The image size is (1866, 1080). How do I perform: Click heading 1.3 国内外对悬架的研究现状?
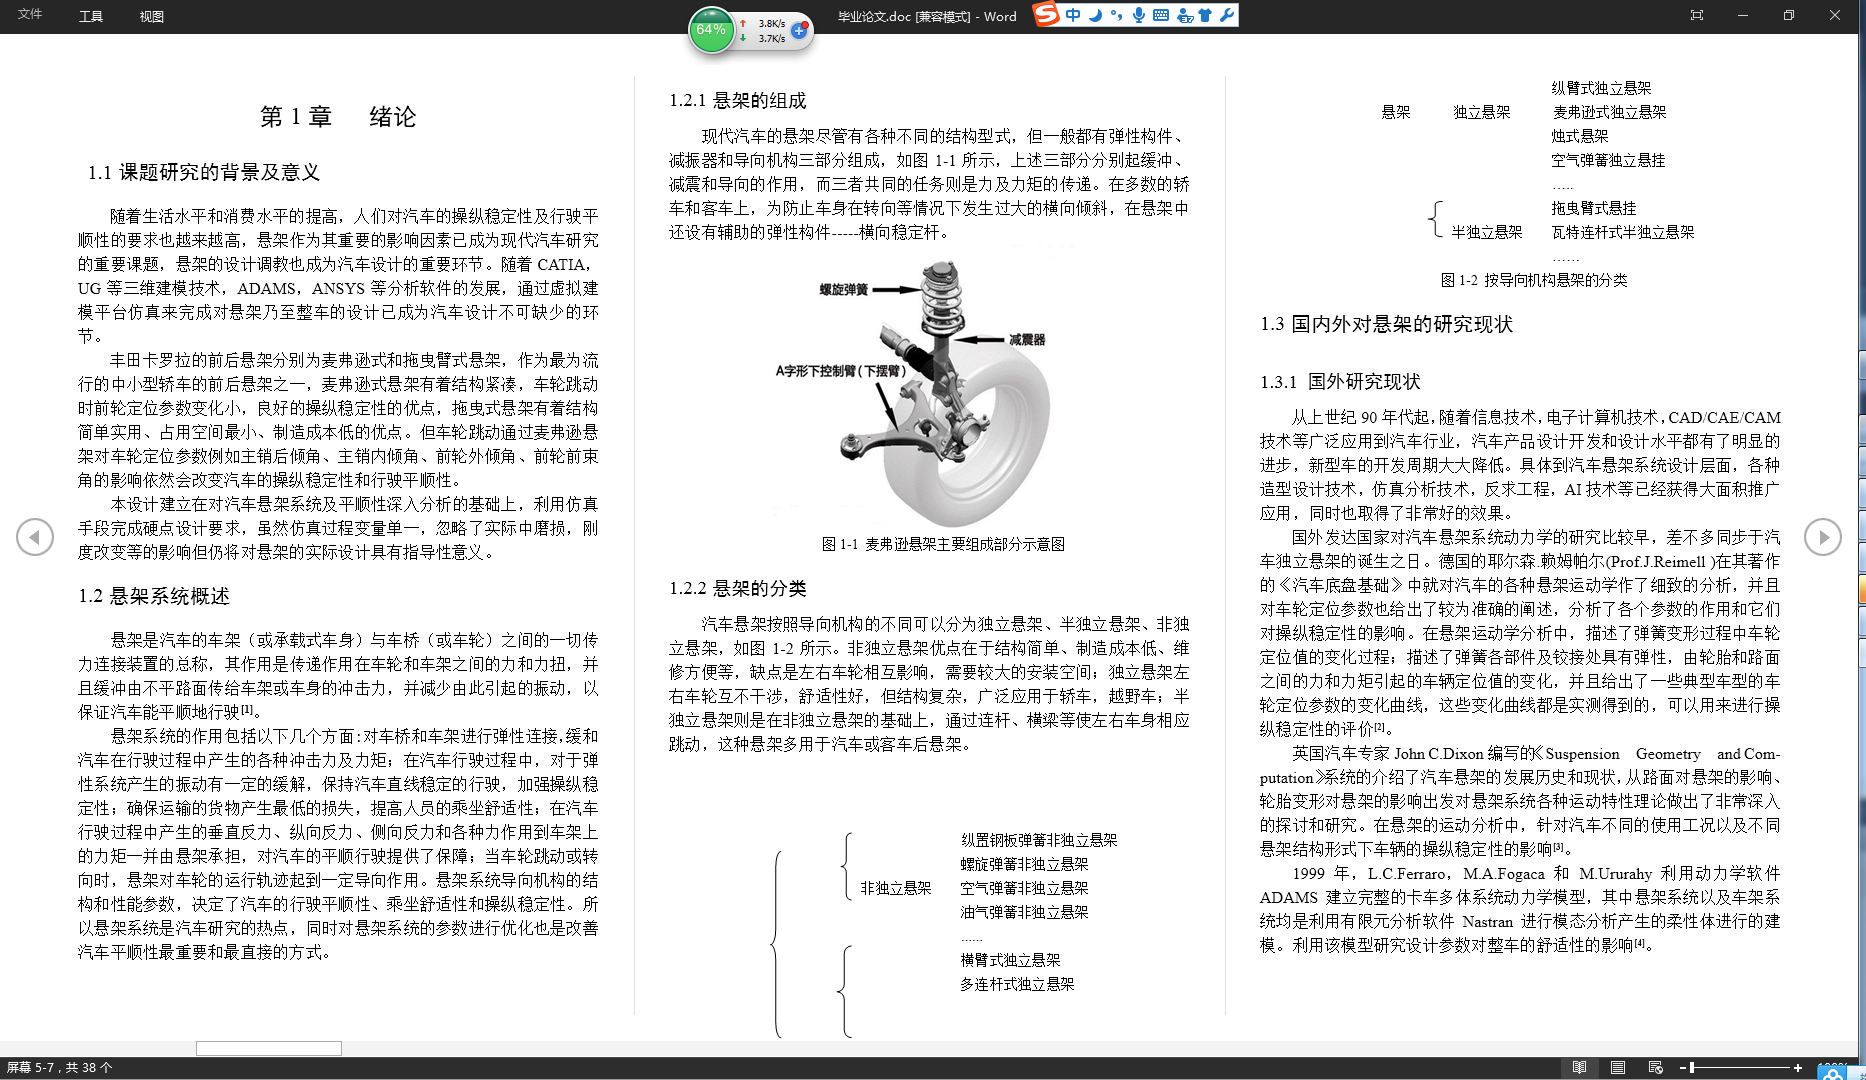pos(1386,324)
